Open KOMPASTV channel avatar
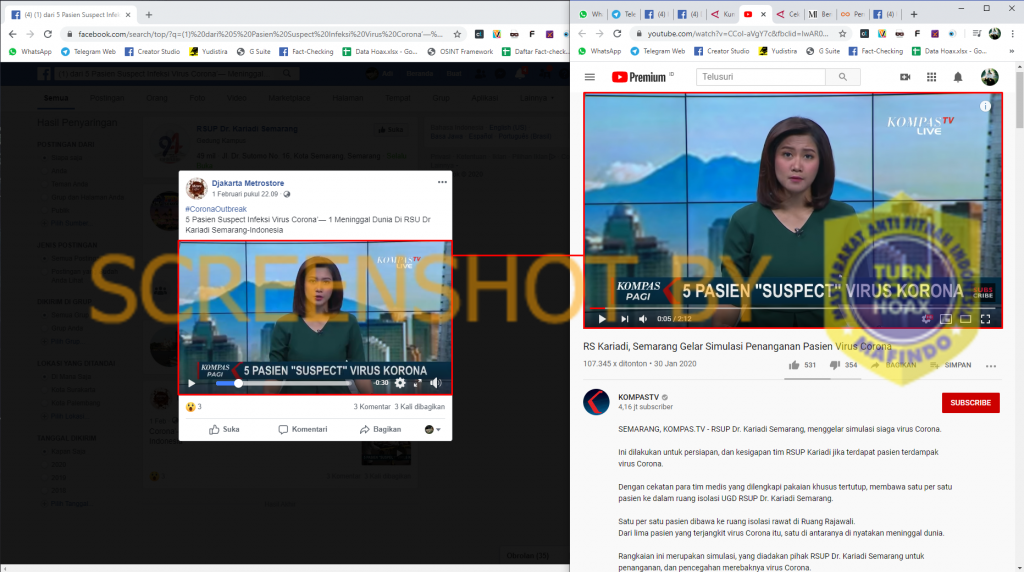Image resolution: width=1024 pixels, height=572 pixels. [x=596, y=402]
